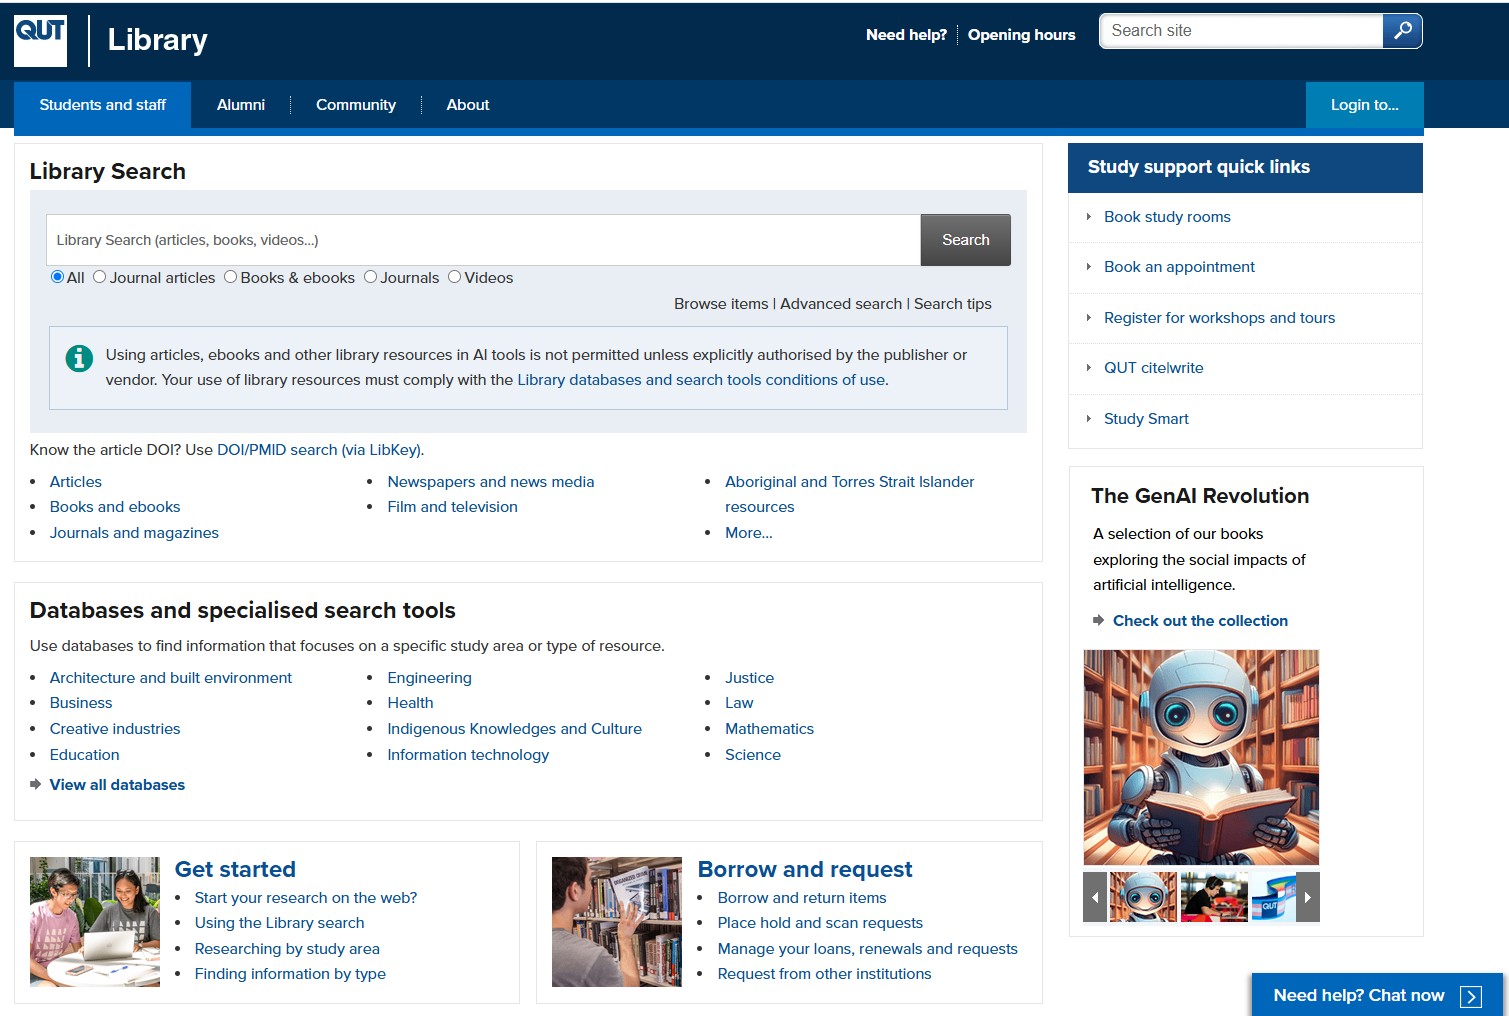Click the carousel left arrow
Screen dimensions: 1509x1016
click(1093, 897)
